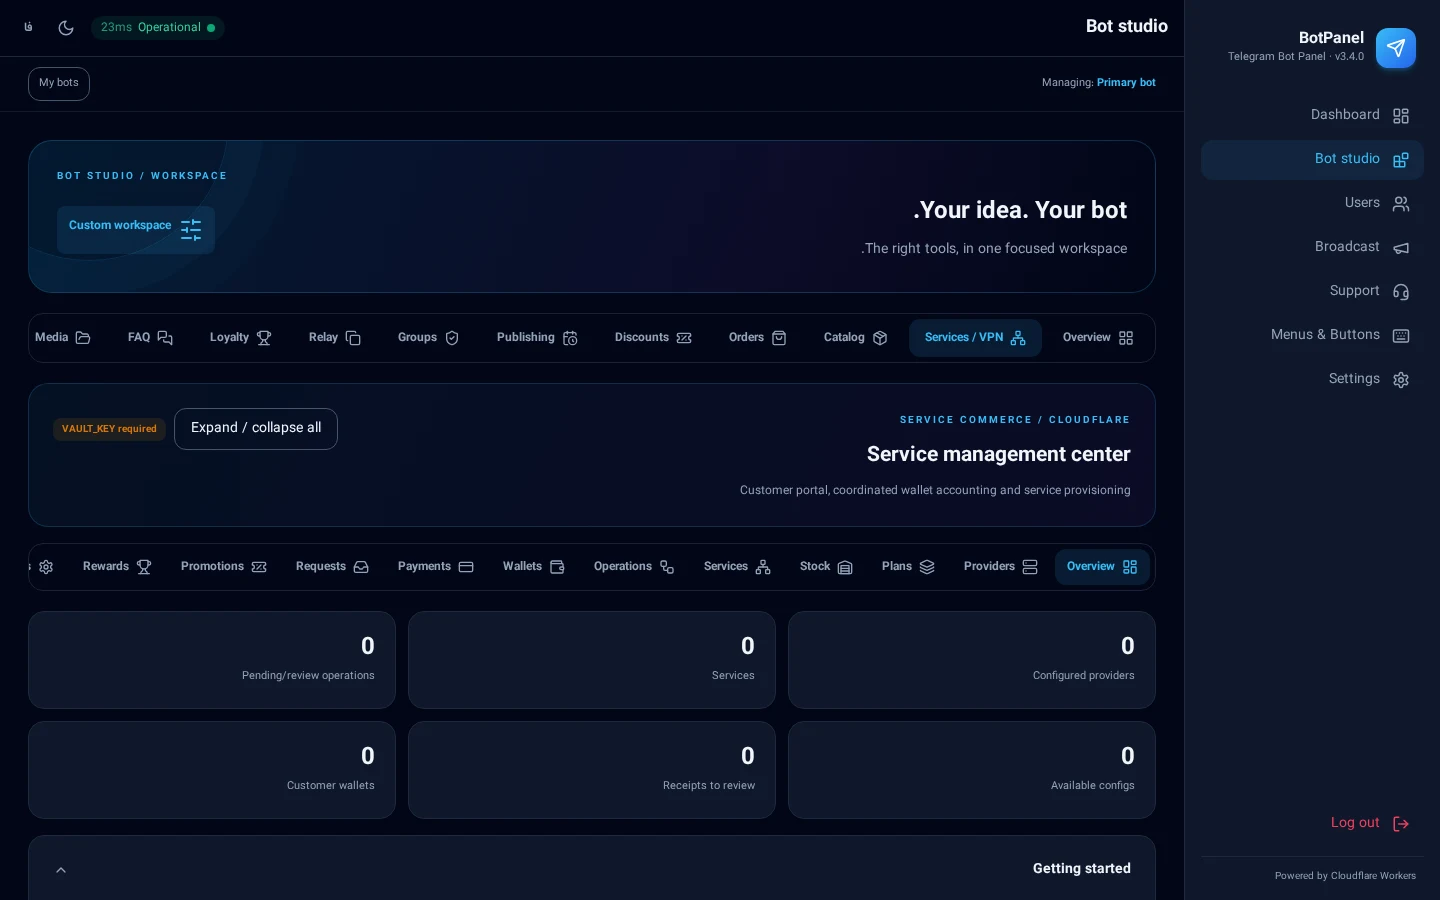Image resolution: width=1440 pixels, height=900 pixels.
Task: Open the Requests inbox sub-tab
Action: click(x=332, y=567)
